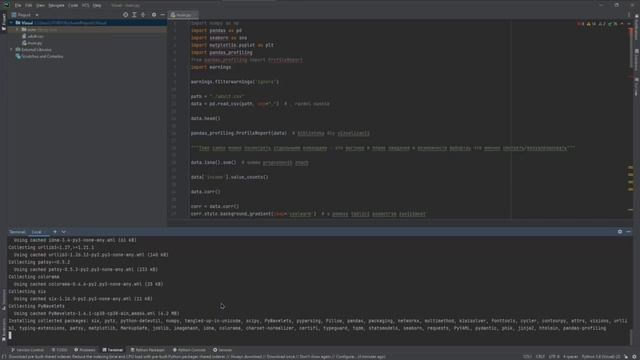This screenshot has width=640, height=360.
Task: Open the File menu
Action: click(18, 5)
